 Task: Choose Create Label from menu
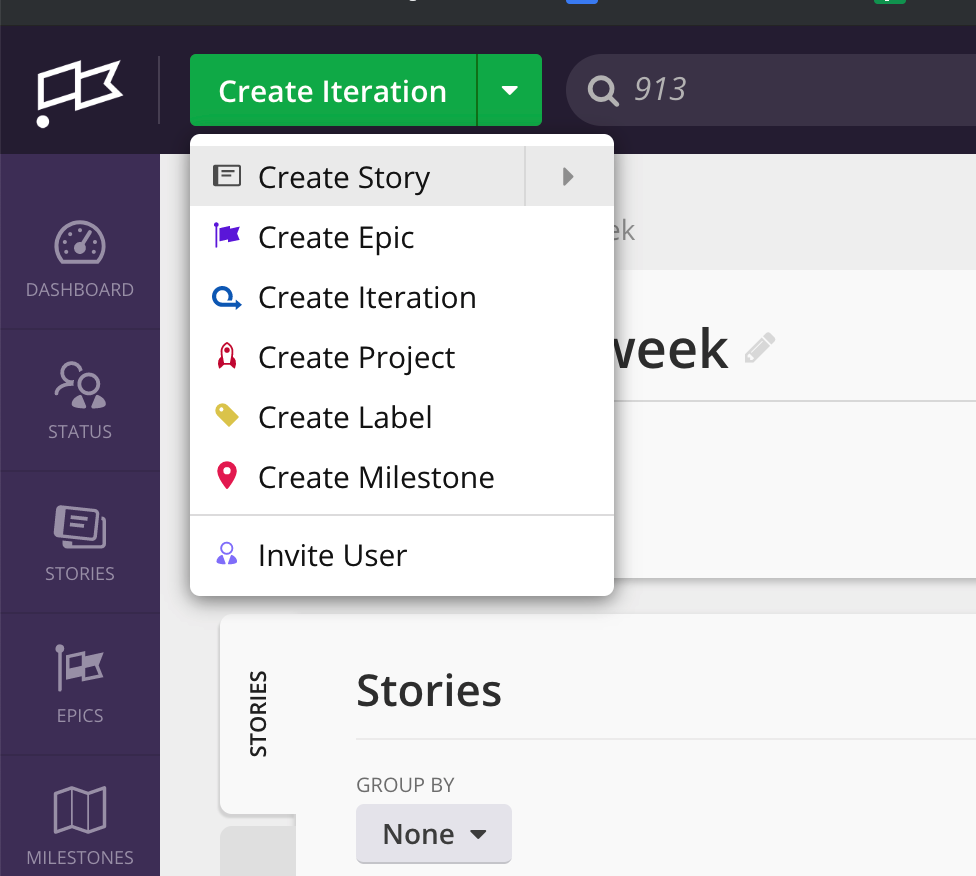point(401,417)
